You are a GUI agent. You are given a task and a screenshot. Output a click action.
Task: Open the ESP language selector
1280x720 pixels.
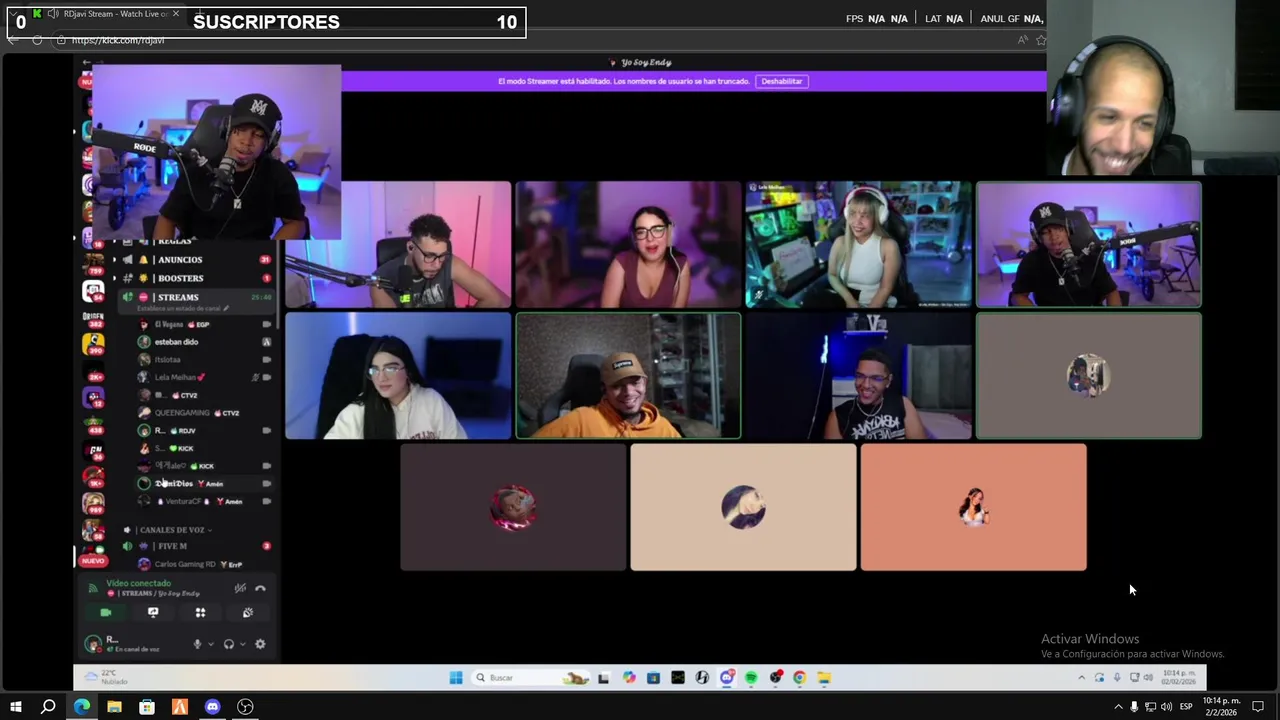click(1186, 707)
